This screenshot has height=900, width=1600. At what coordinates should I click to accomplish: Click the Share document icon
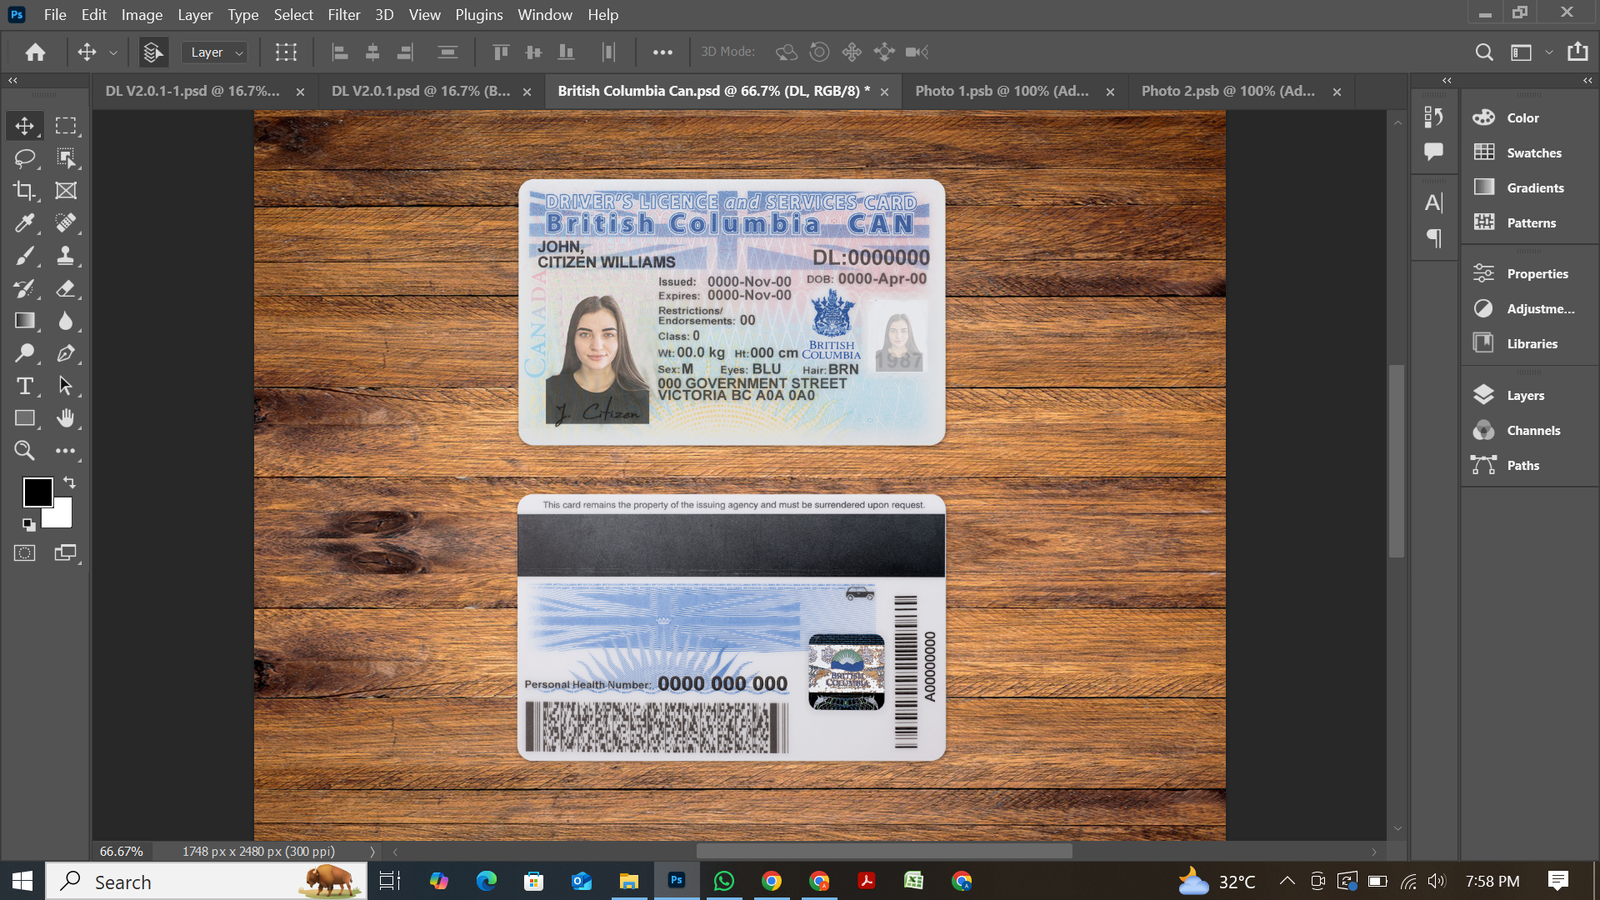1578,52
